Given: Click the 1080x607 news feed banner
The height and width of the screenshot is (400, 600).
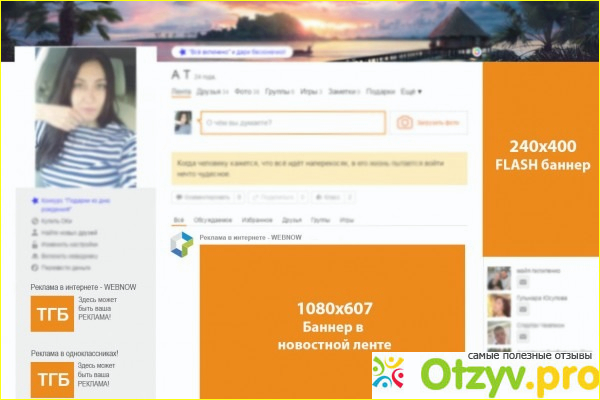Looking at the screenshot, I should pyautogui.click(x=331, y=320).
